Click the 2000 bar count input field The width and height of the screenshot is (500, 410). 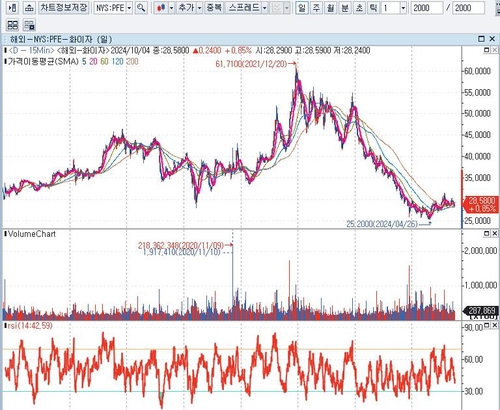point(427,8)
